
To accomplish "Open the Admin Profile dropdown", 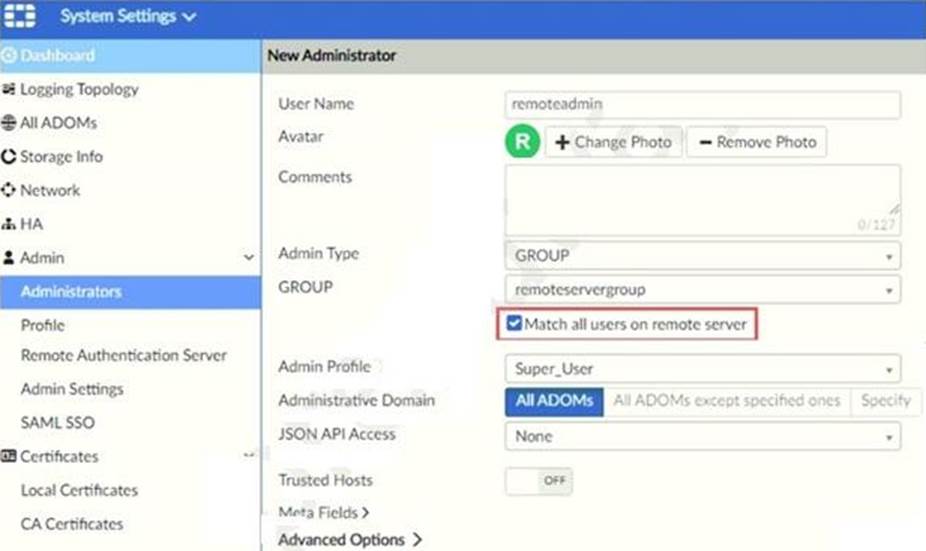I will coord(702,369).
